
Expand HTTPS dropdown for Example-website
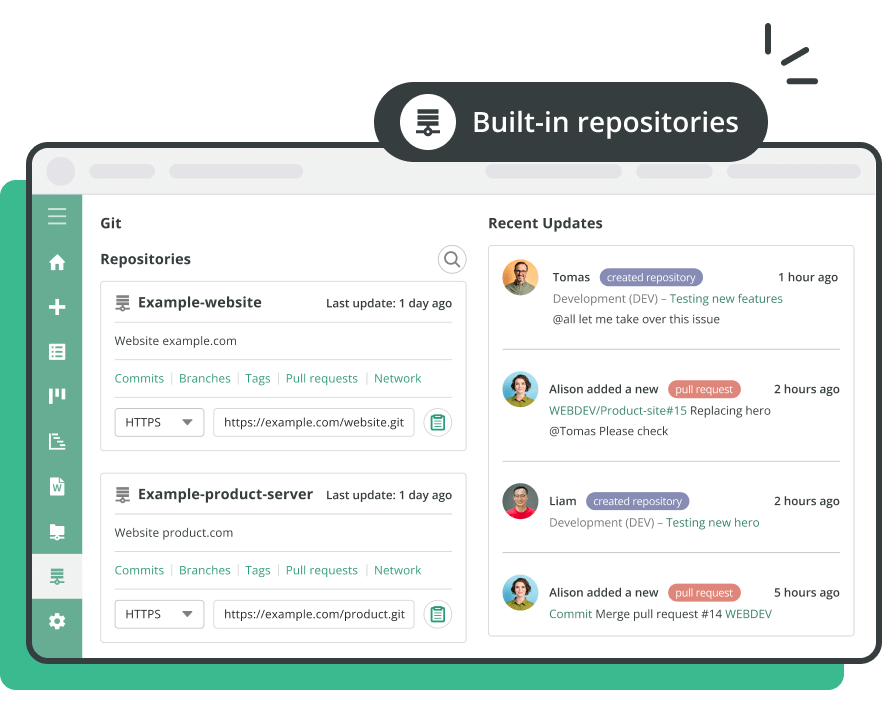point(160,423)
